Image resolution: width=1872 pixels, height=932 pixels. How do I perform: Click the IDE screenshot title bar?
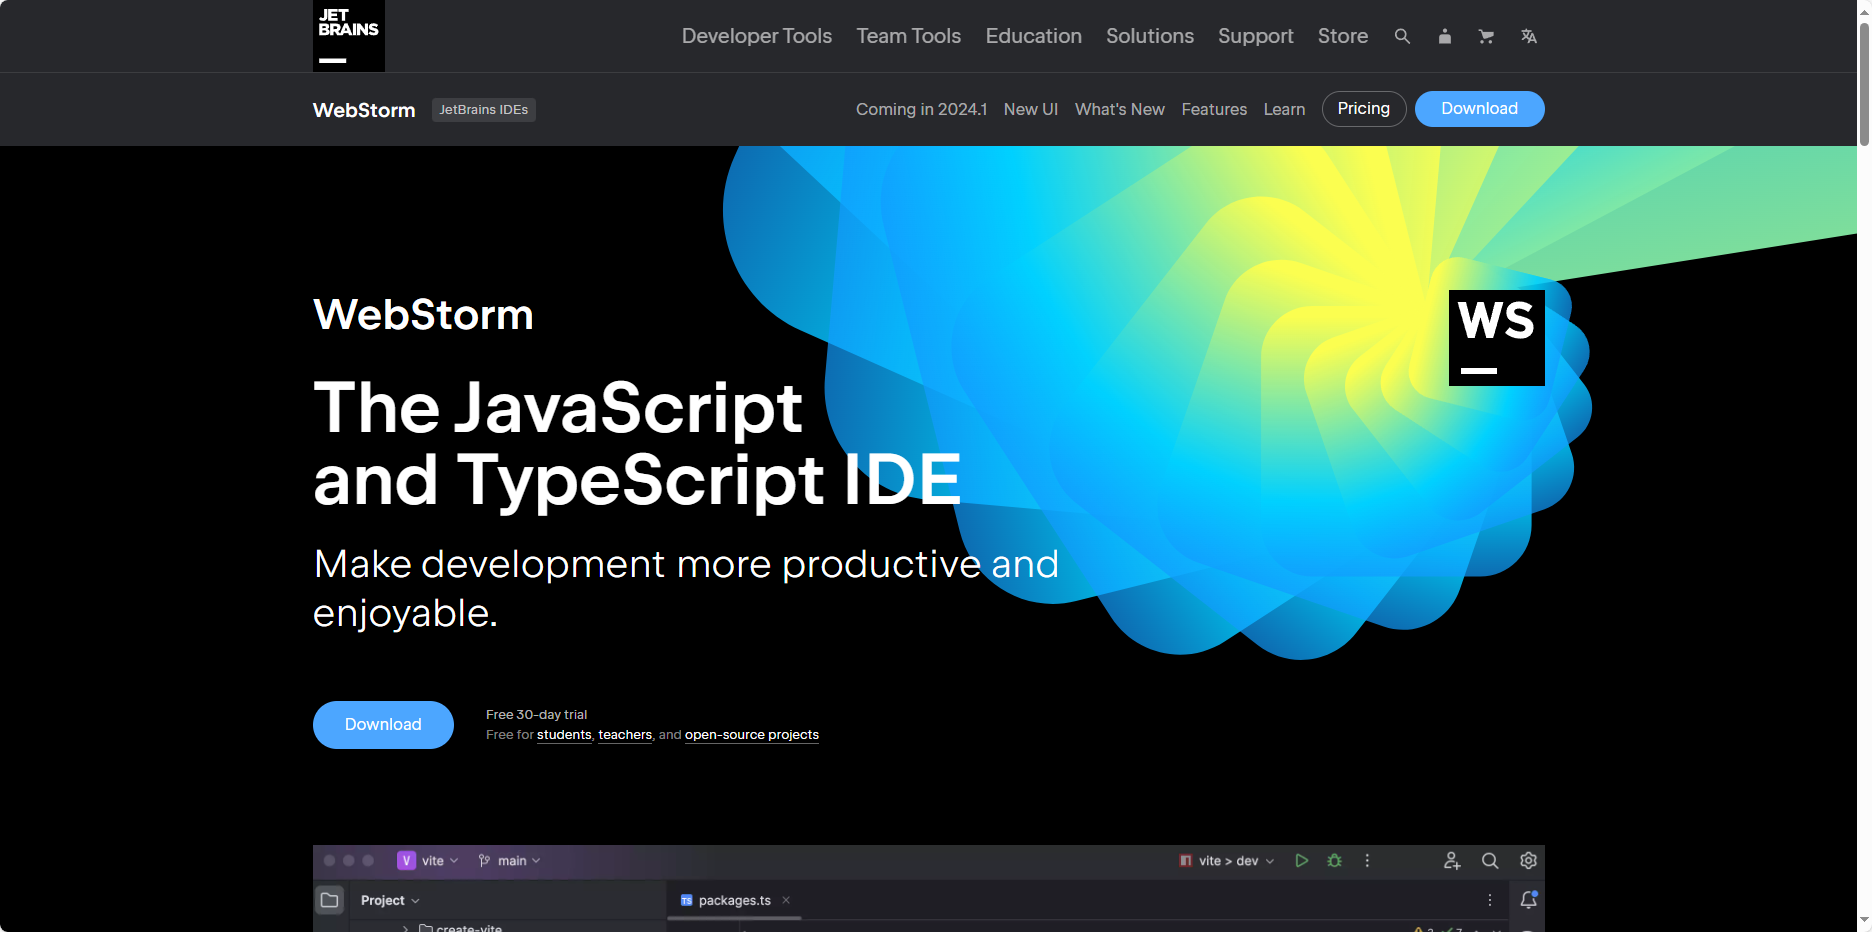tap(928, 861)
